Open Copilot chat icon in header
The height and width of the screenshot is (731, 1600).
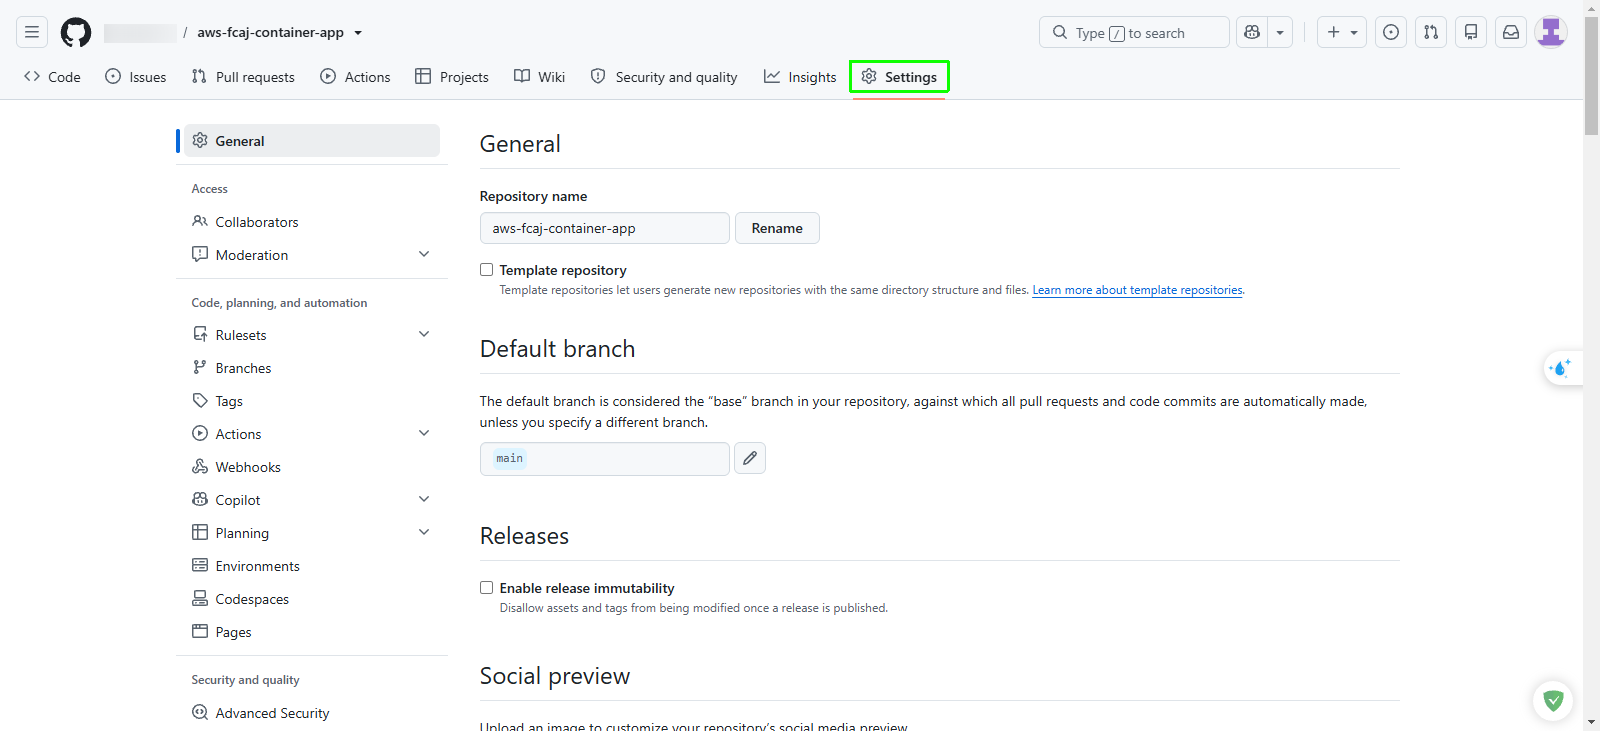[x=1252, y=32]
